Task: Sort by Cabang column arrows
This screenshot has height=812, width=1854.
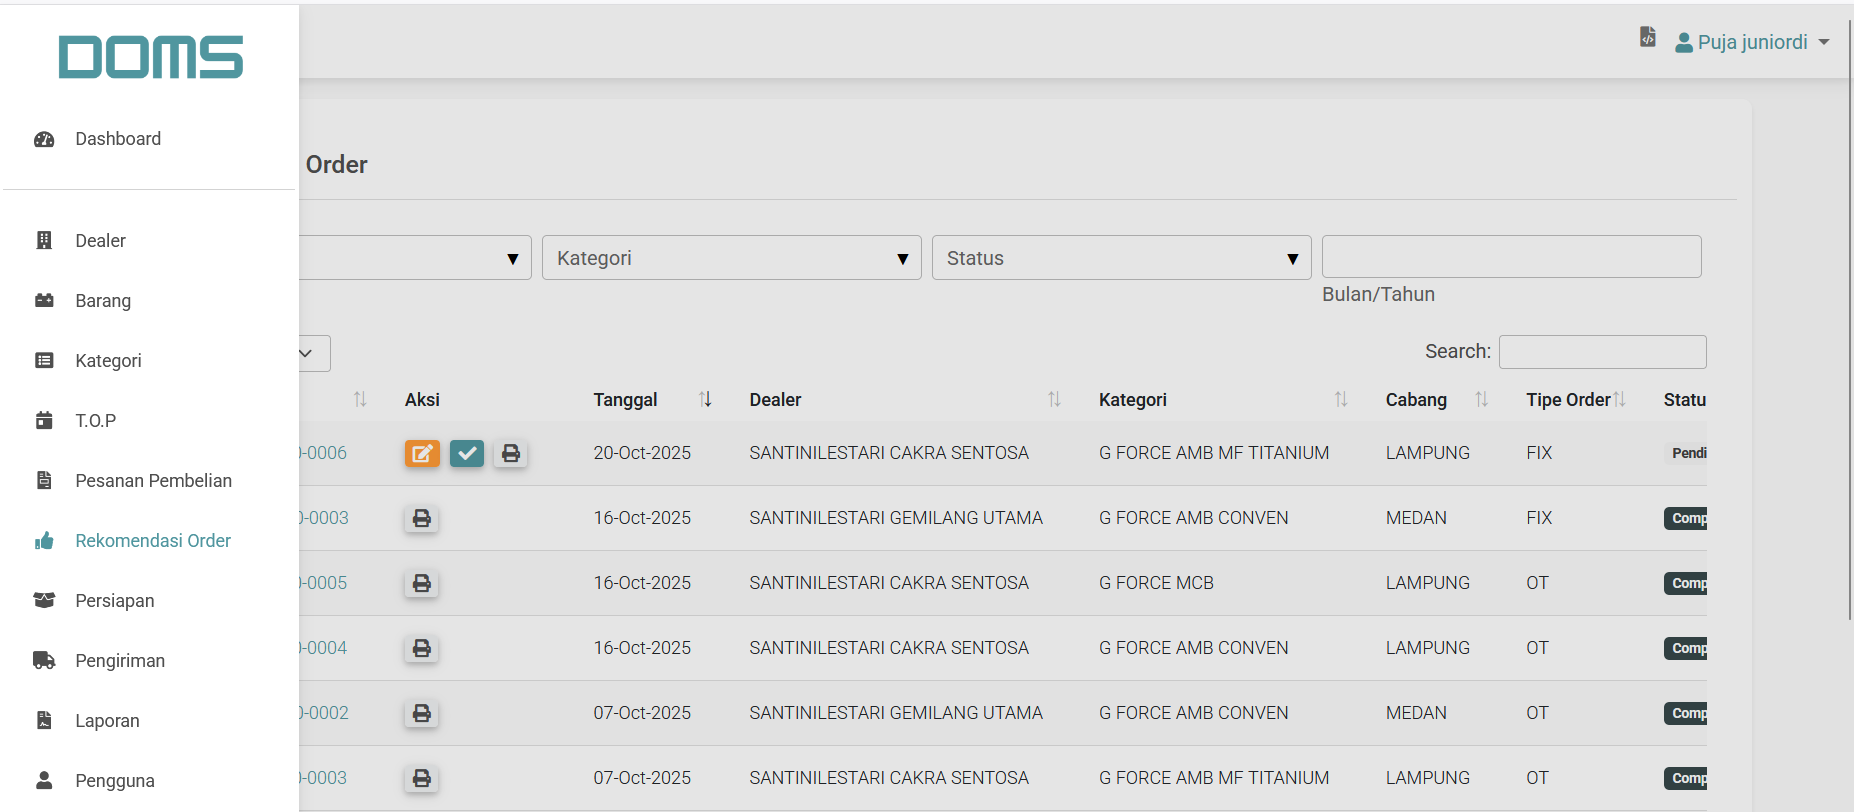Action: [x=1481, y=400]
